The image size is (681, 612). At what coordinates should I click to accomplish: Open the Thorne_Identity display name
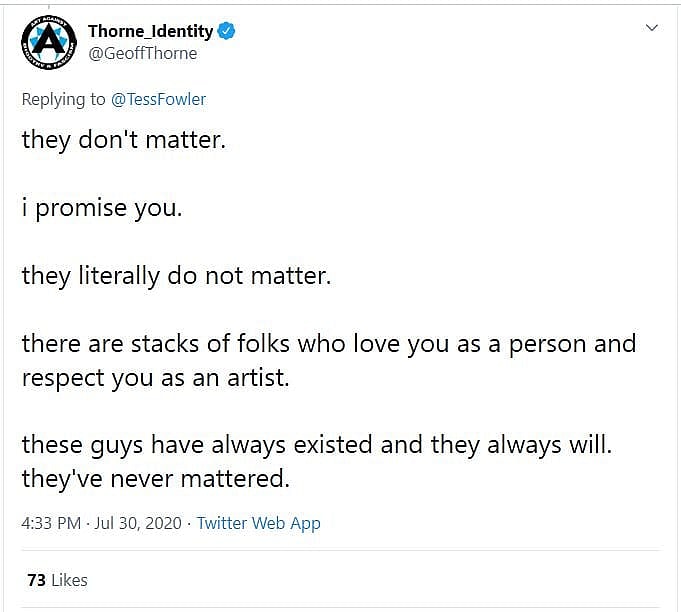pos(150,31)
